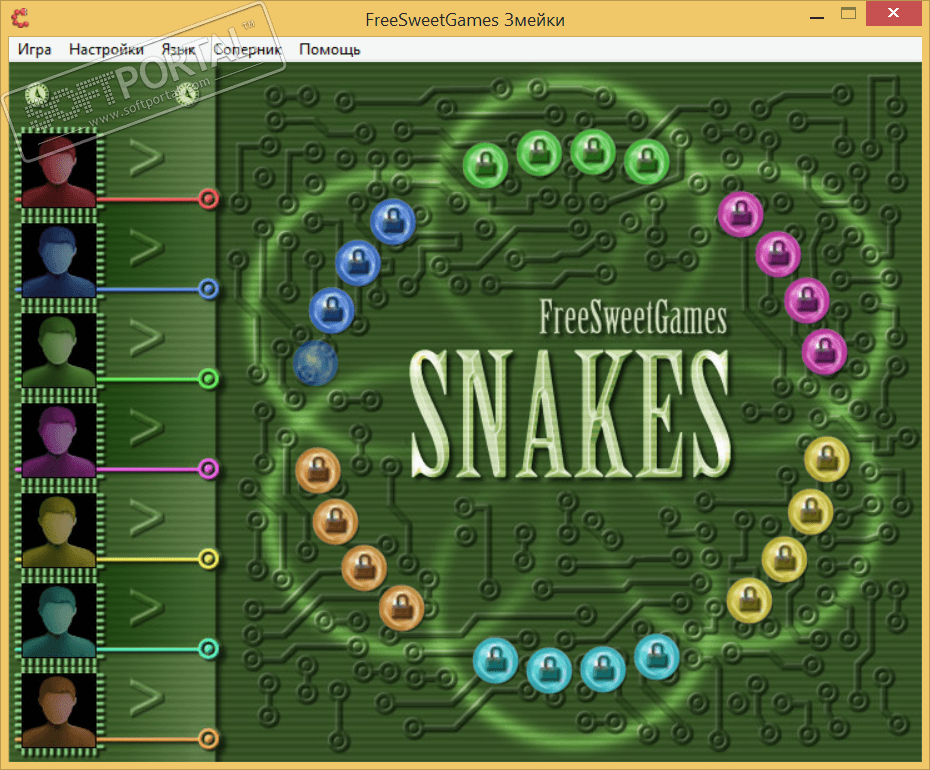Open the Соперник menu
The height and width of the screenshot is (770, 930).
coord(247,49)
